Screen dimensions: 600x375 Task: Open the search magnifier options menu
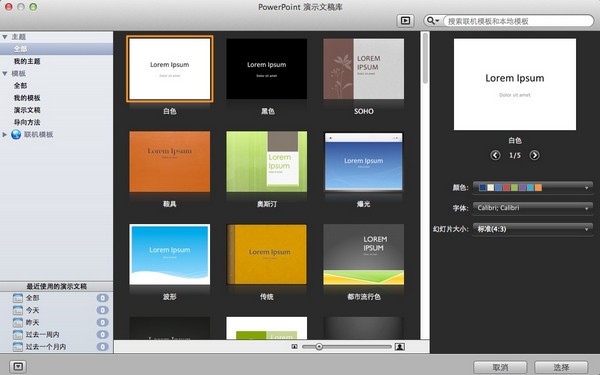[432, 21]
